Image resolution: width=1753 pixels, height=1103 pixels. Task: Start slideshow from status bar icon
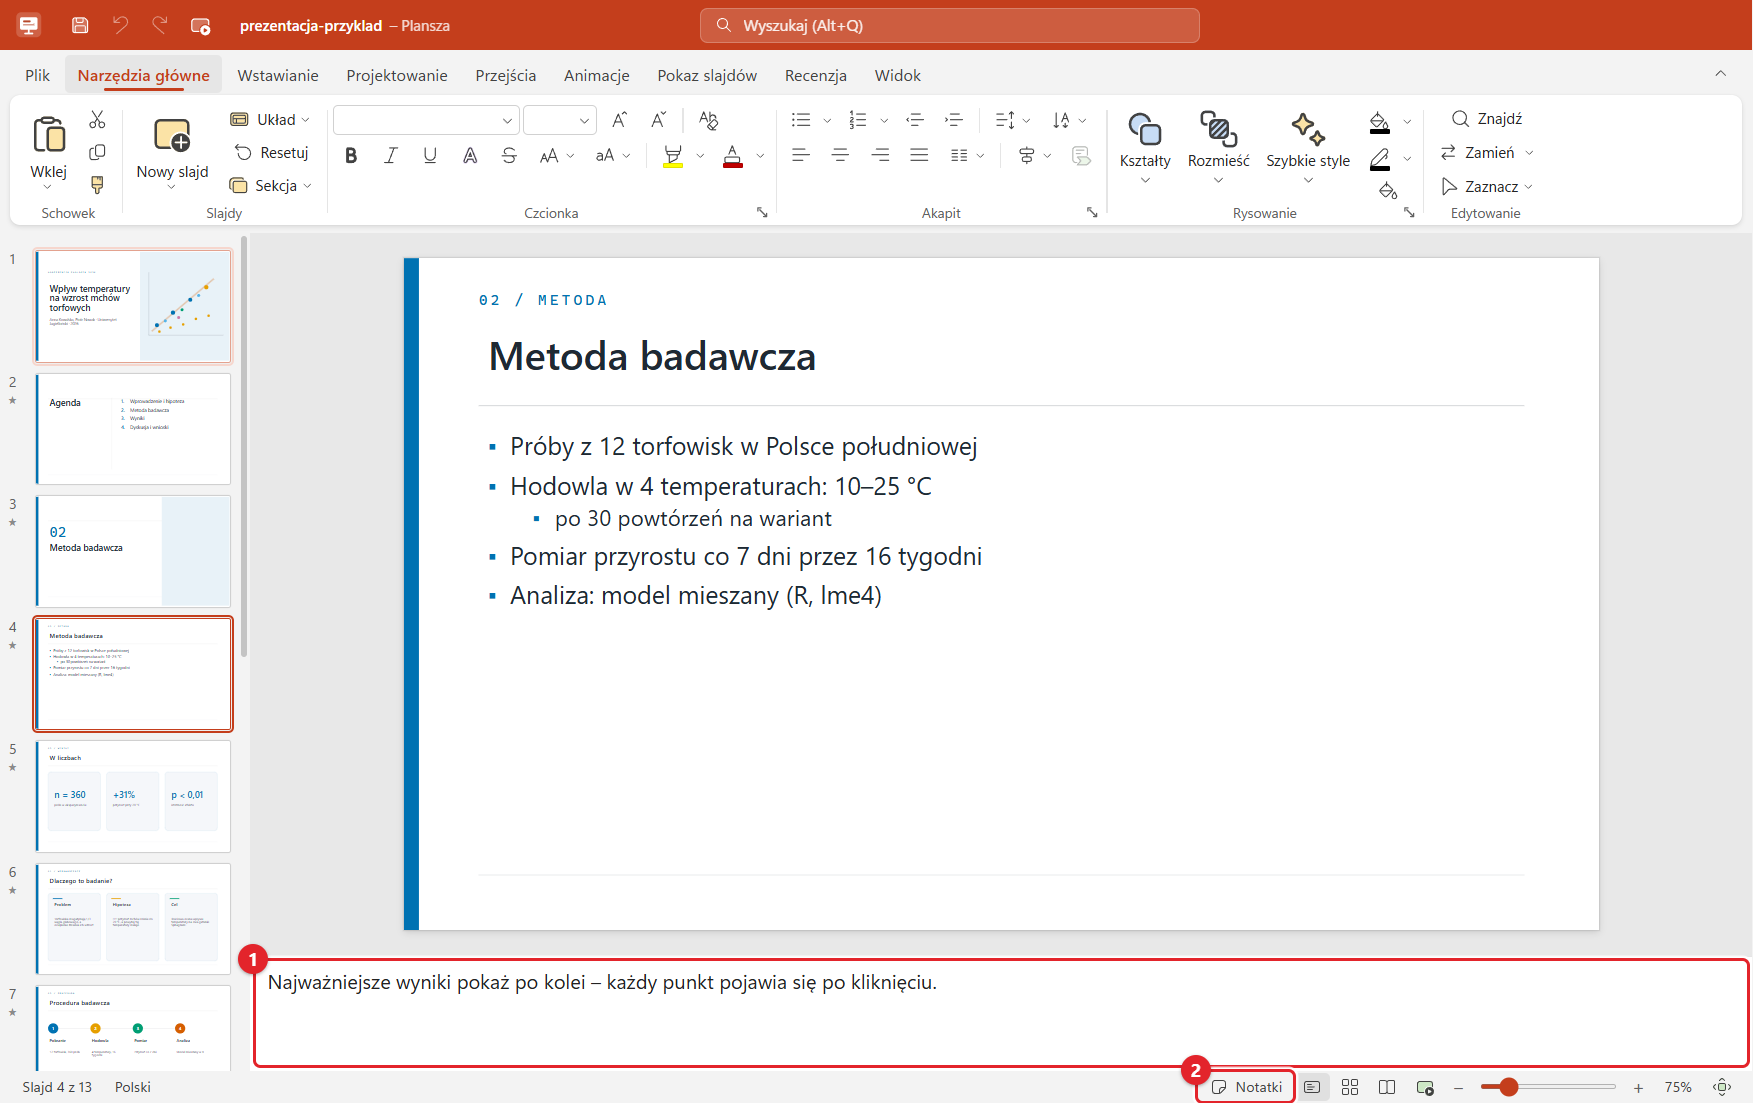pyautogui.click(x=1425, y=1087)
